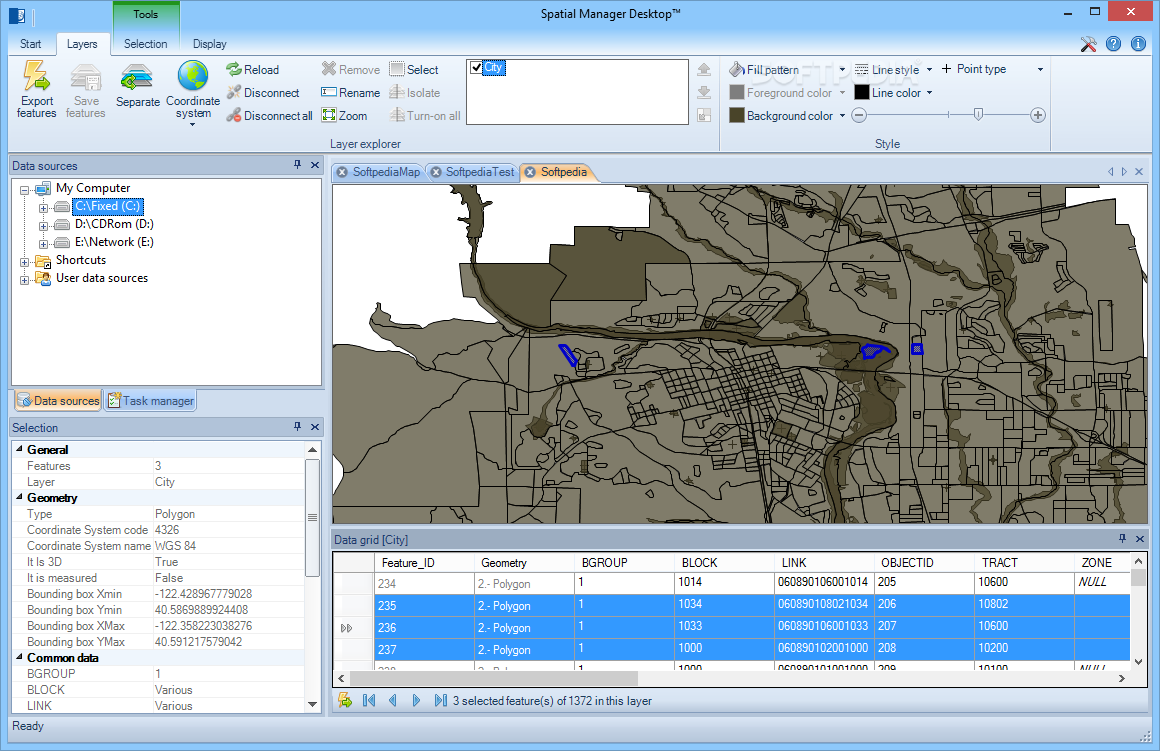1160x751 pixels.
Task: Click the style slider handle
Action: 978,115
